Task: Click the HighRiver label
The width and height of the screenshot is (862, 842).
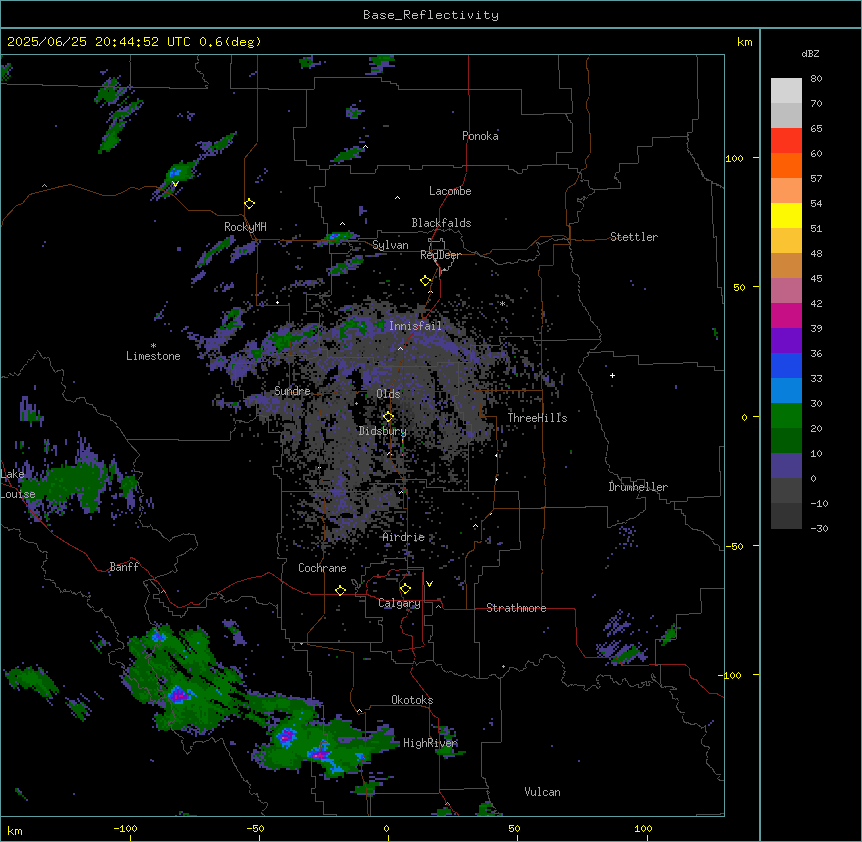Action: click(430, 743)
